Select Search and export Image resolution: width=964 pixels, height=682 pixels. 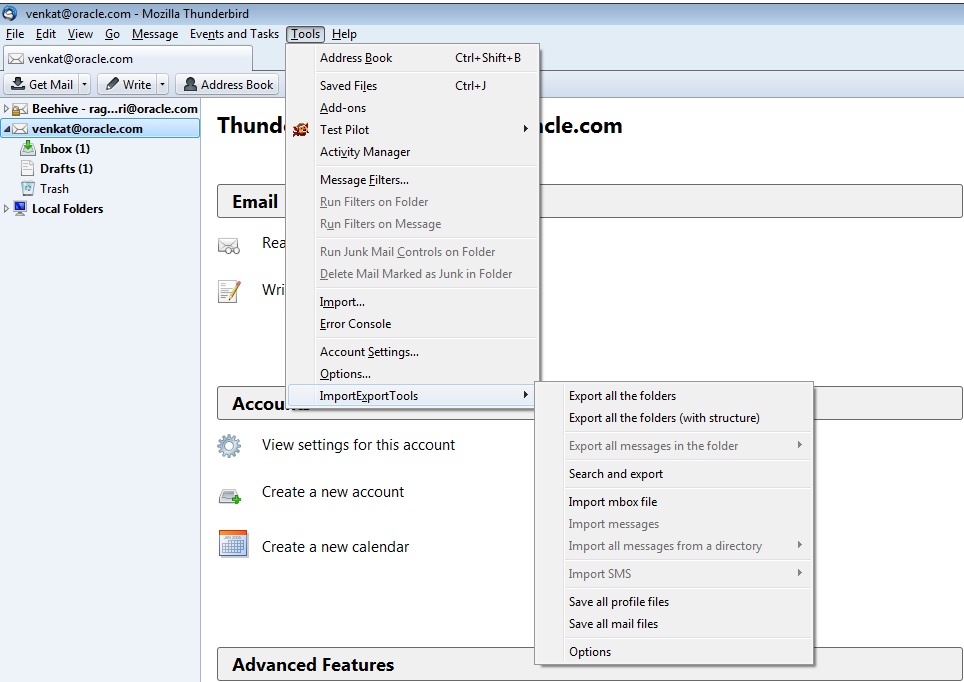coord(674,474)
